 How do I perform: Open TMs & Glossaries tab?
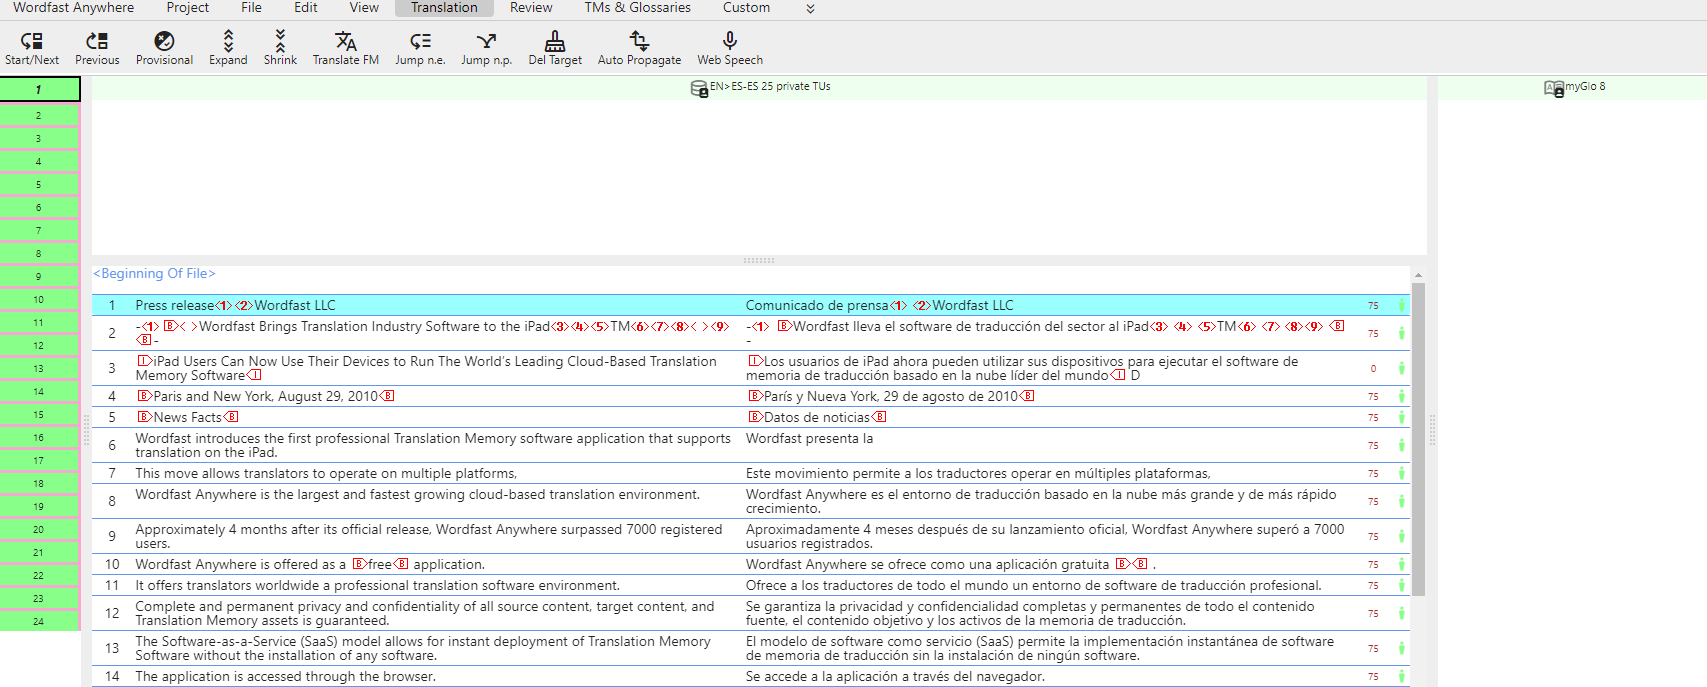tap(638, 8)
